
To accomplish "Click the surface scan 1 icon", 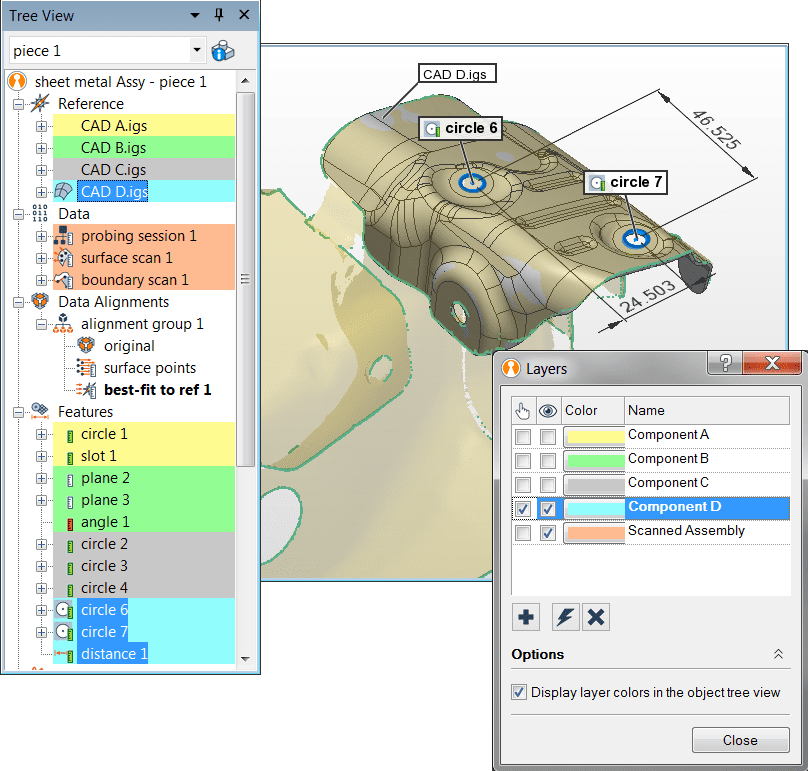I will coord(63,258).
